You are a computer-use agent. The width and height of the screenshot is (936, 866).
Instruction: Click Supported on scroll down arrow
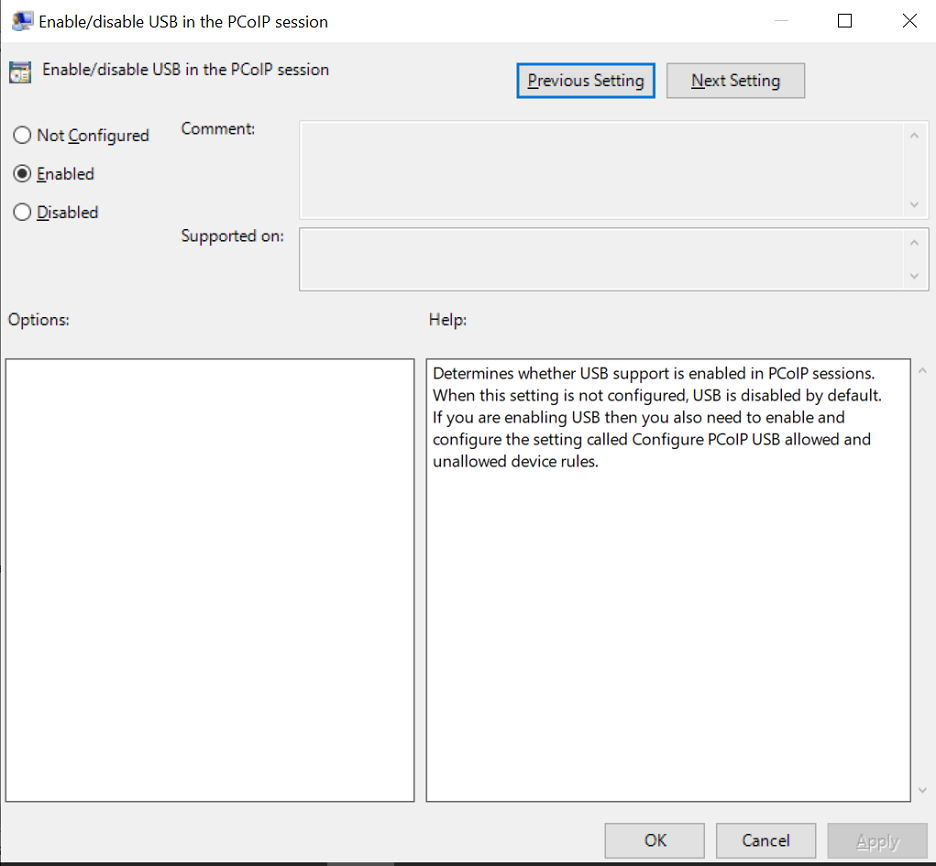point(914,276)
